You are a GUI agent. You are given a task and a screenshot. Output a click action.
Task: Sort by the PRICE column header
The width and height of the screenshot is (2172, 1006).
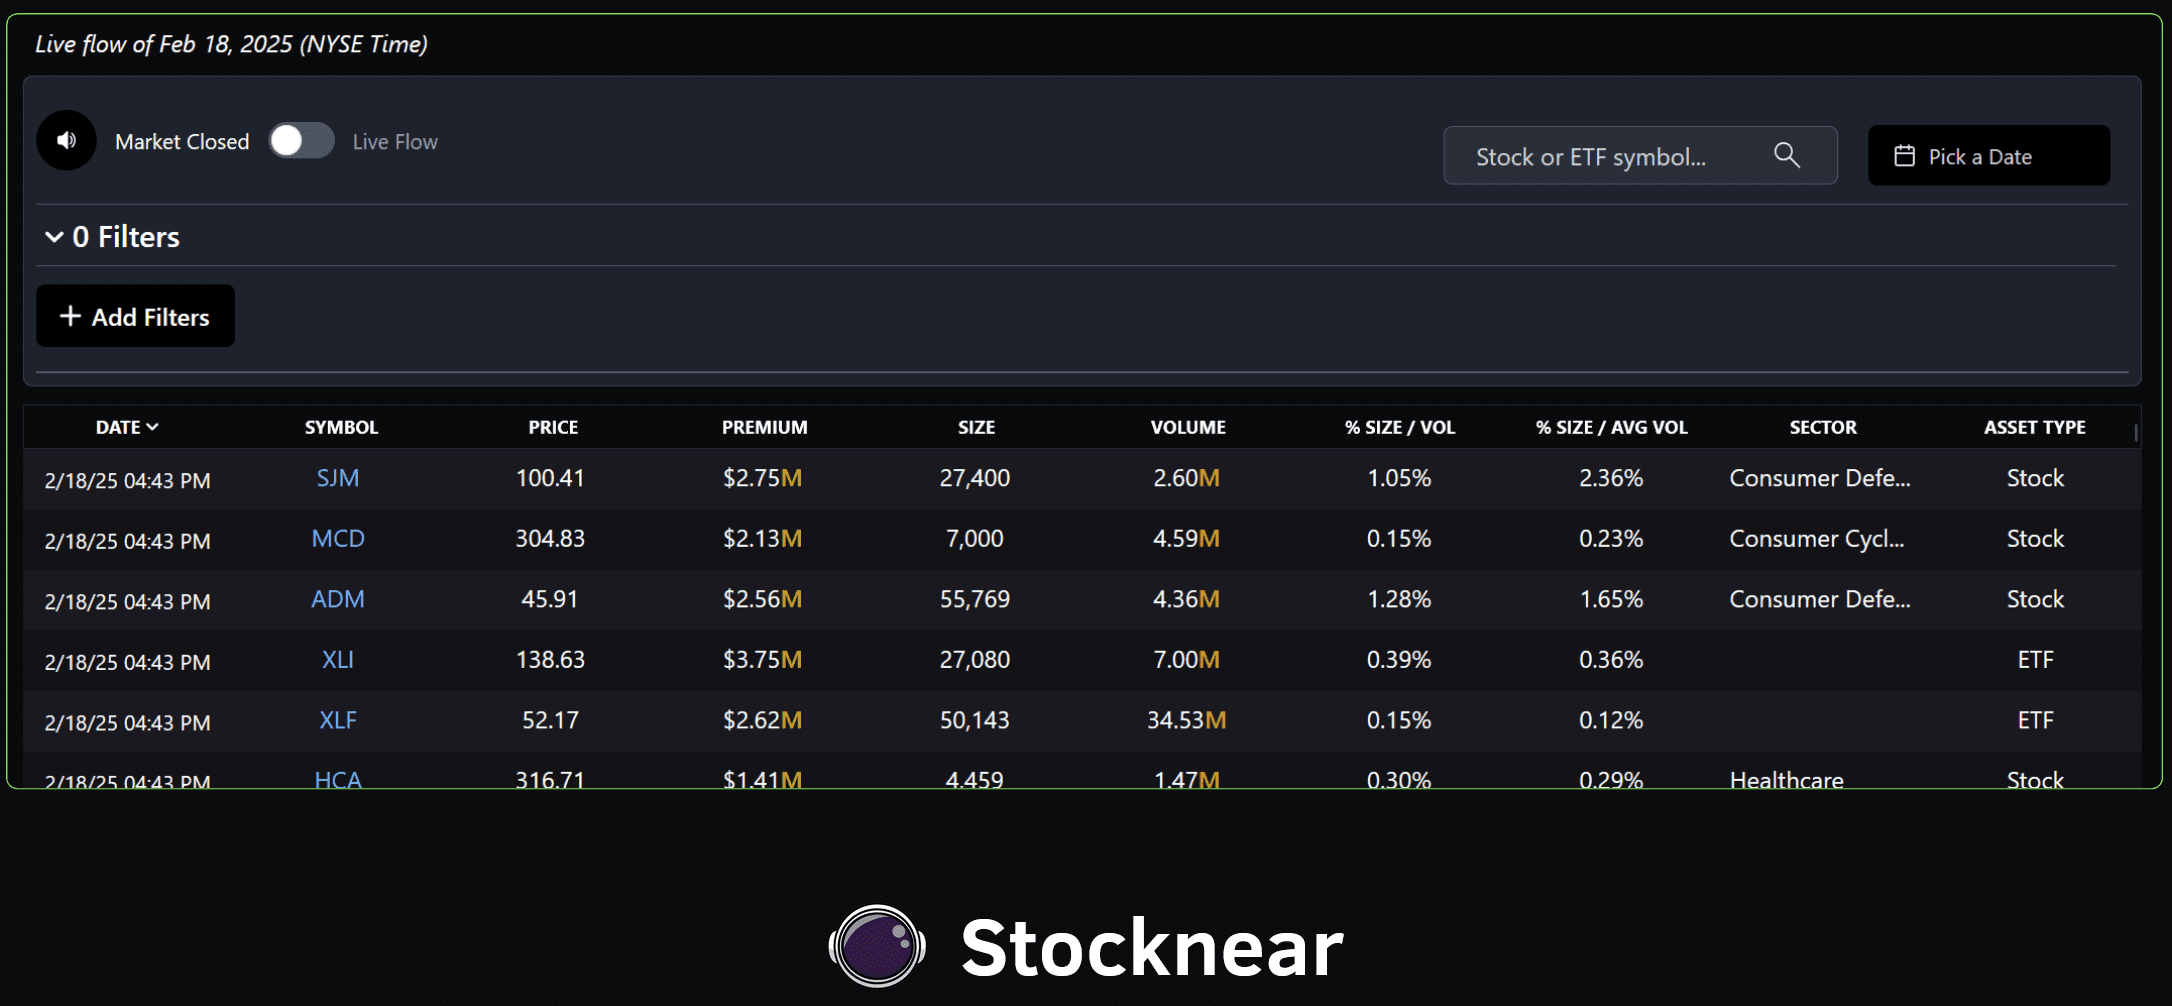[x=553, y=427]
